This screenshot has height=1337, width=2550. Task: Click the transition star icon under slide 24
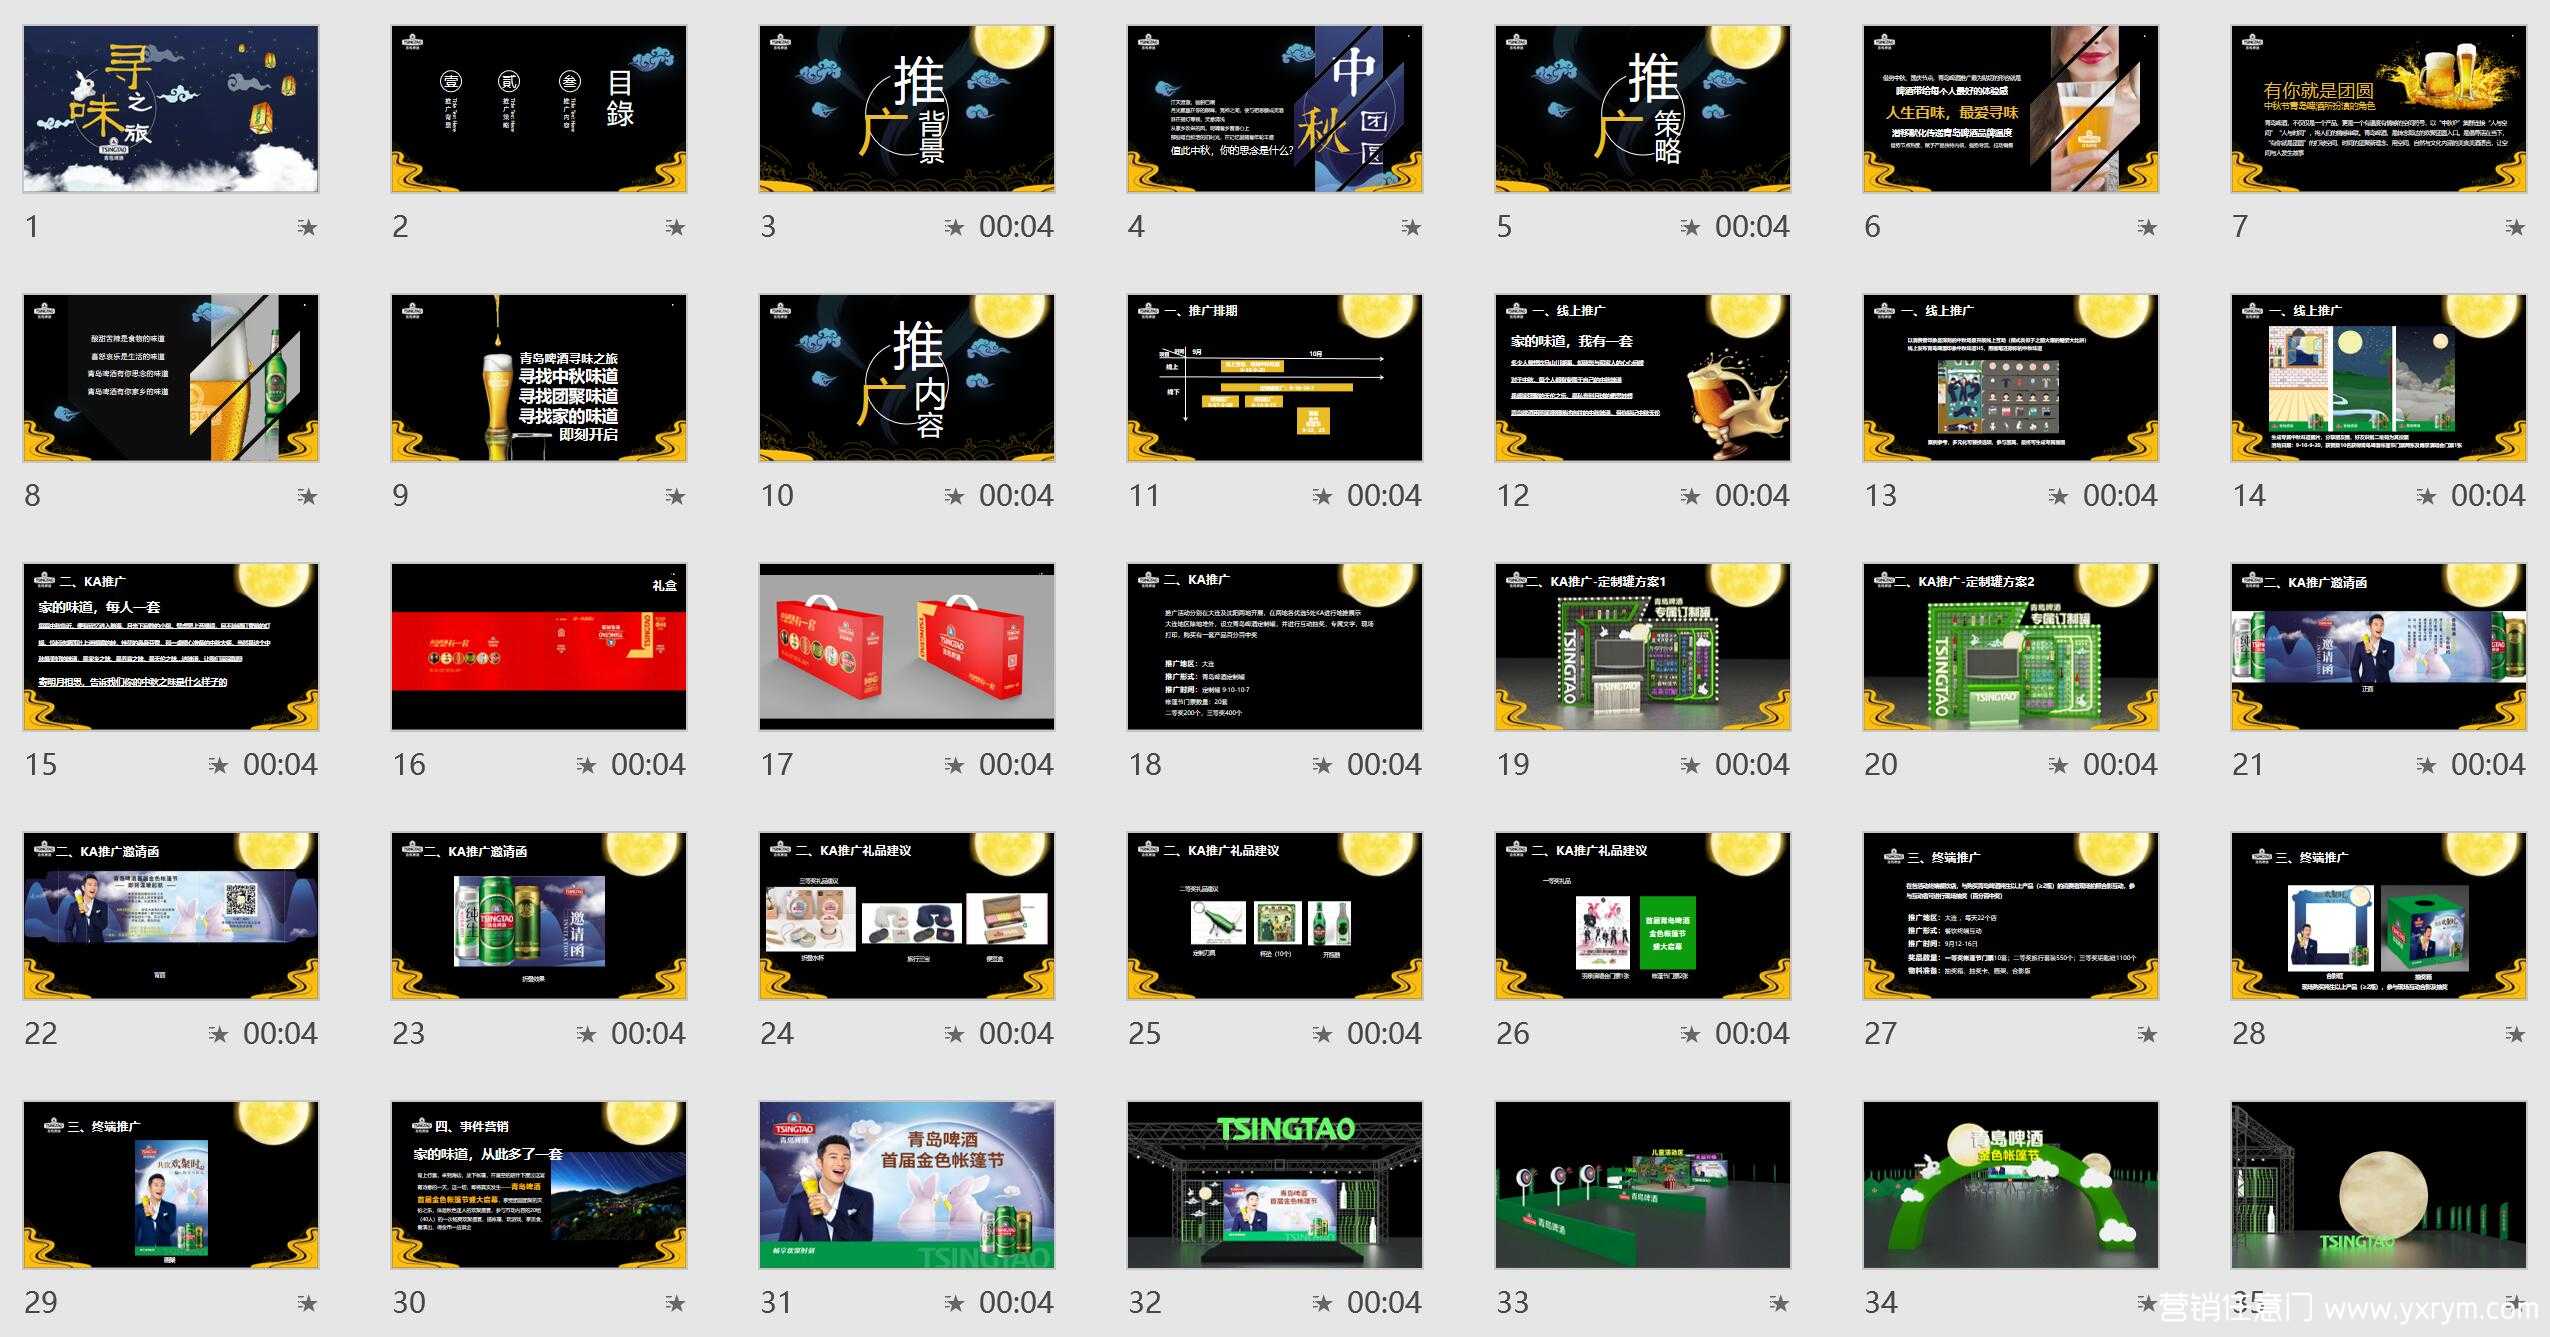coord(954,1035)
